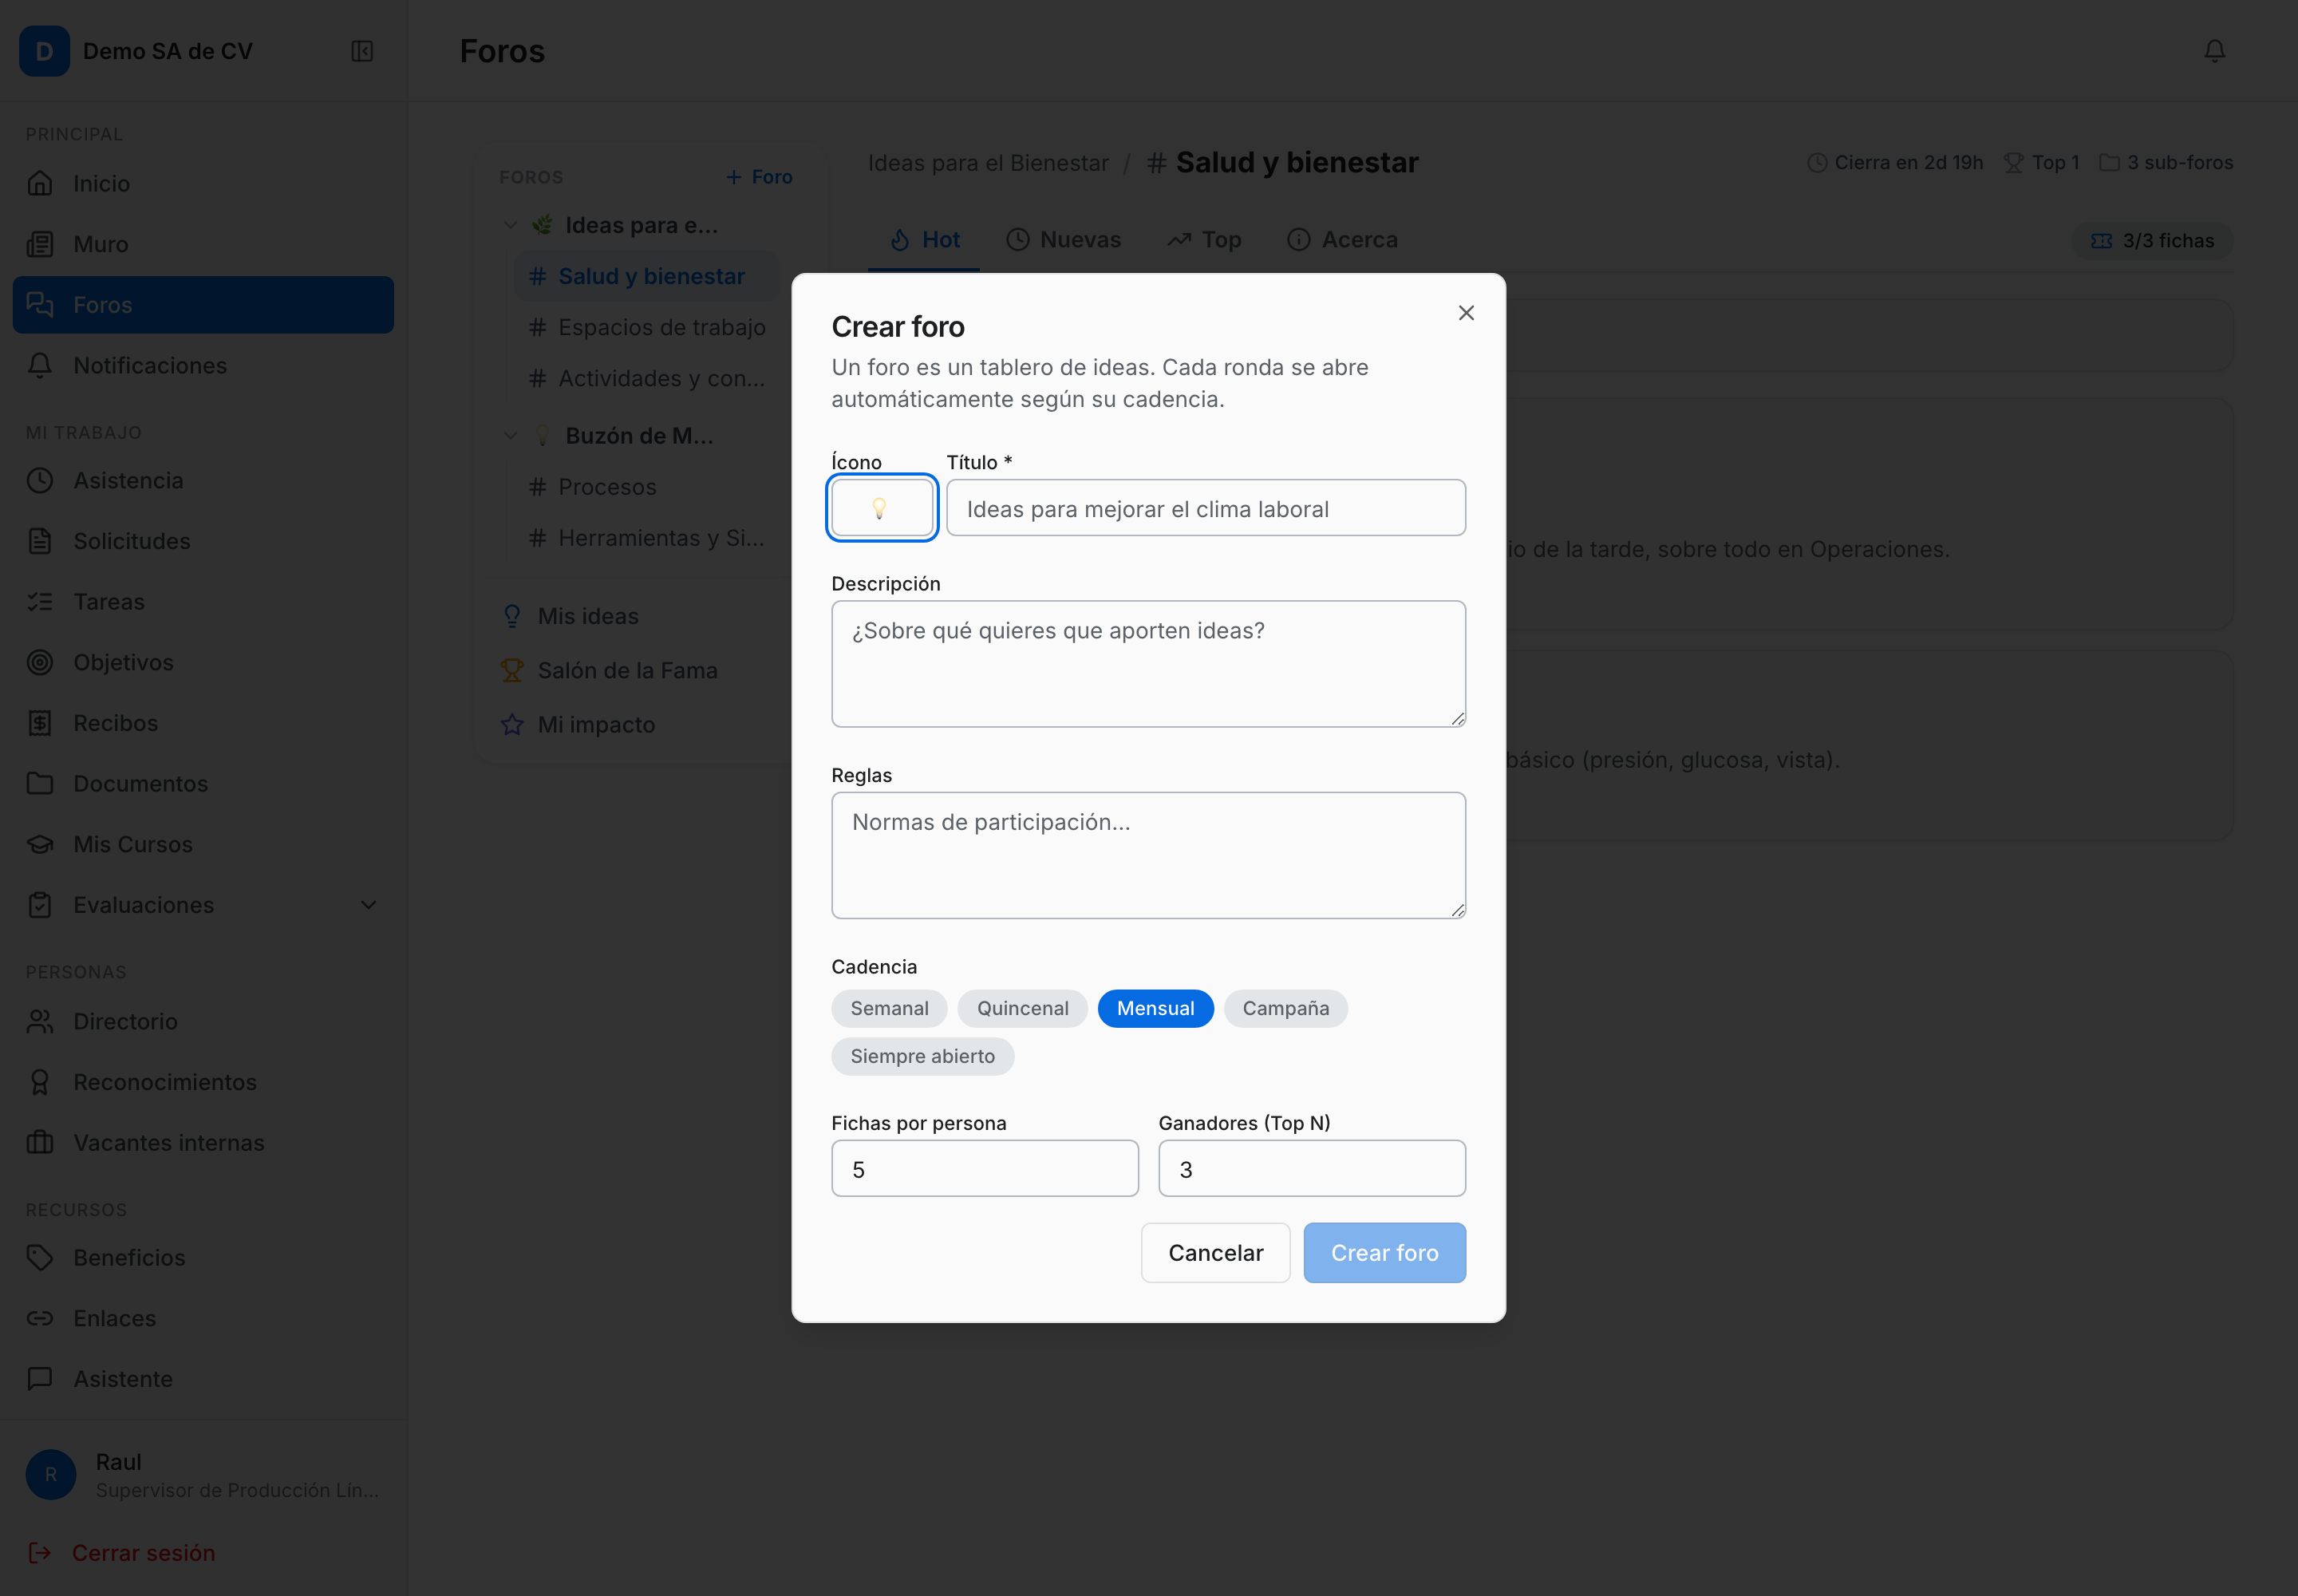Click the notifications bell icon in header
This screenshot has height=1596, width=2298.
[x=2214, y=51]
